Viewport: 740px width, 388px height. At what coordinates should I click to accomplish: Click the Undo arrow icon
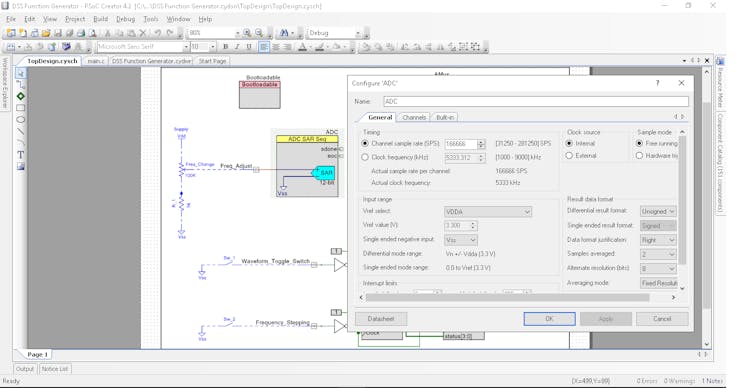click(158, 33)
